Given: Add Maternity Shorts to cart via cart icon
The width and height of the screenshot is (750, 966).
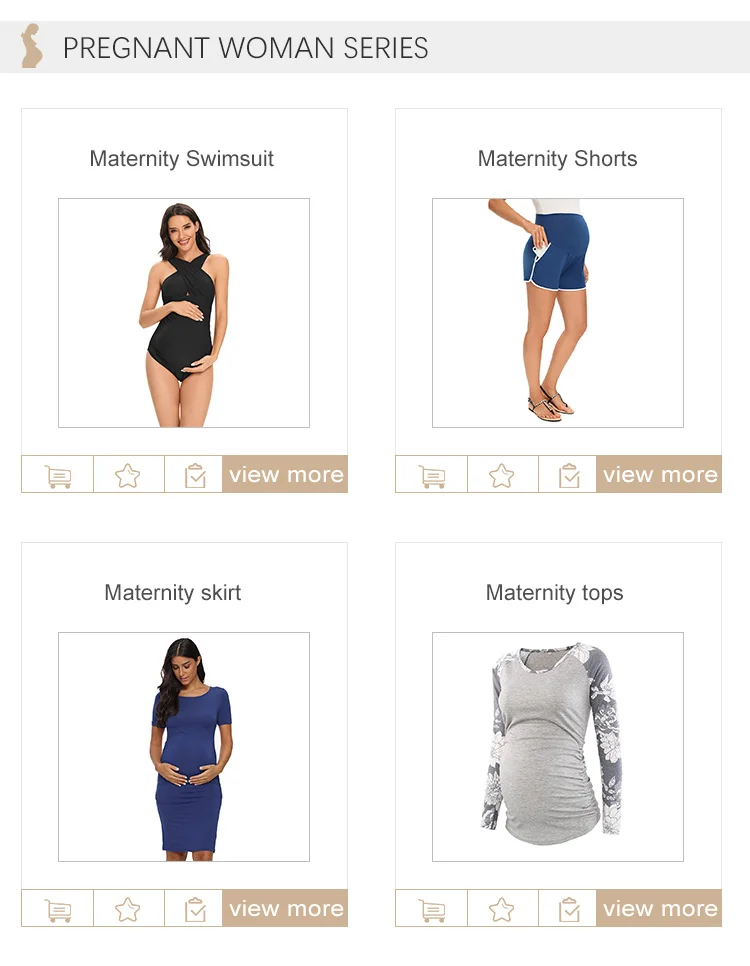Looking at the screenshot, I should coord(432,476).
